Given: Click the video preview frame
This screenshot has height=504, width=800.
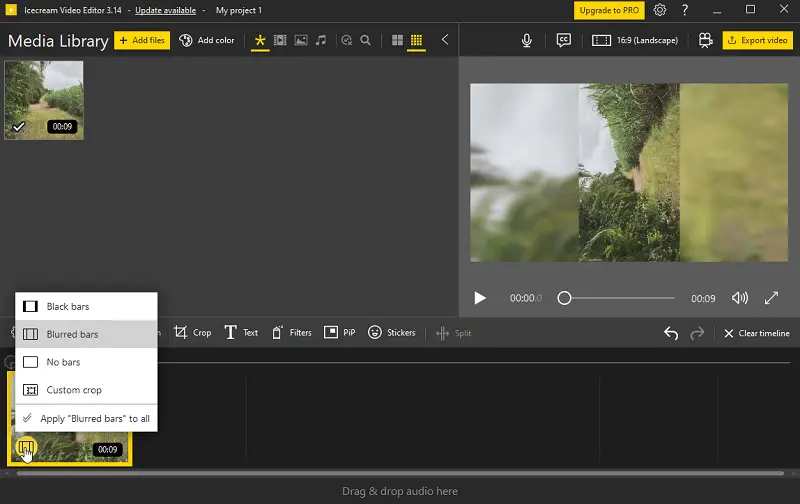Looking at the screenshot, I should coord(629,172).
